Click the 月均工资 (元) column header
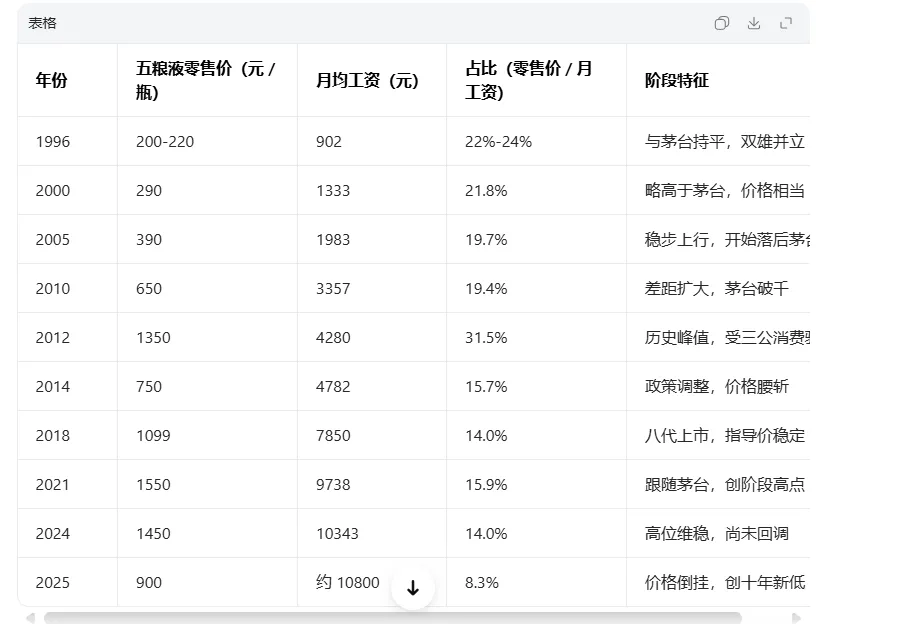The image size is (898, 624). click(372, 80)
